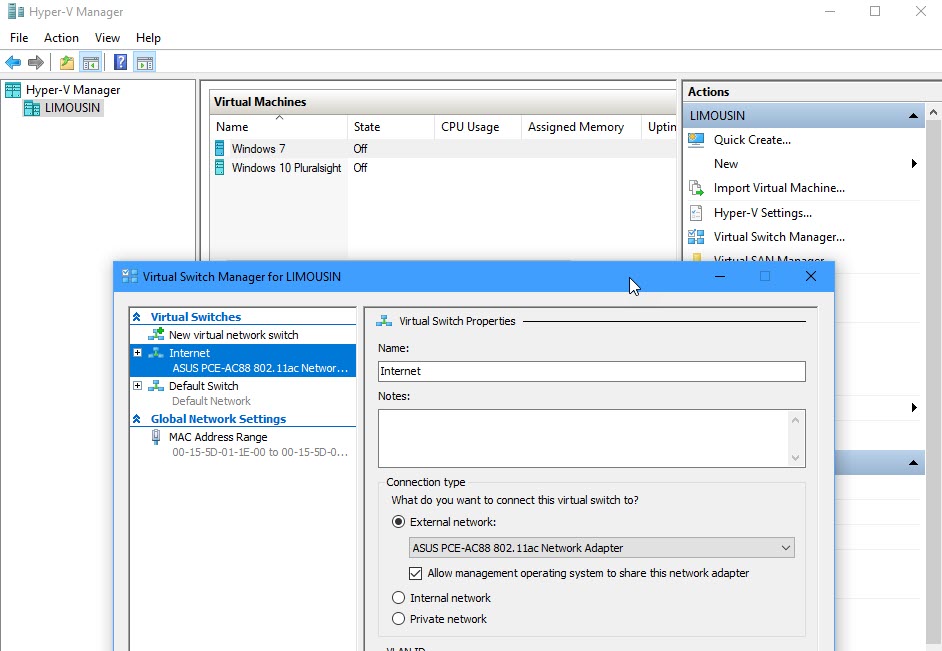Select the Internal network radio button
Image resolution: width=942 pixels, height=651 pixels.
pos(399,598)
